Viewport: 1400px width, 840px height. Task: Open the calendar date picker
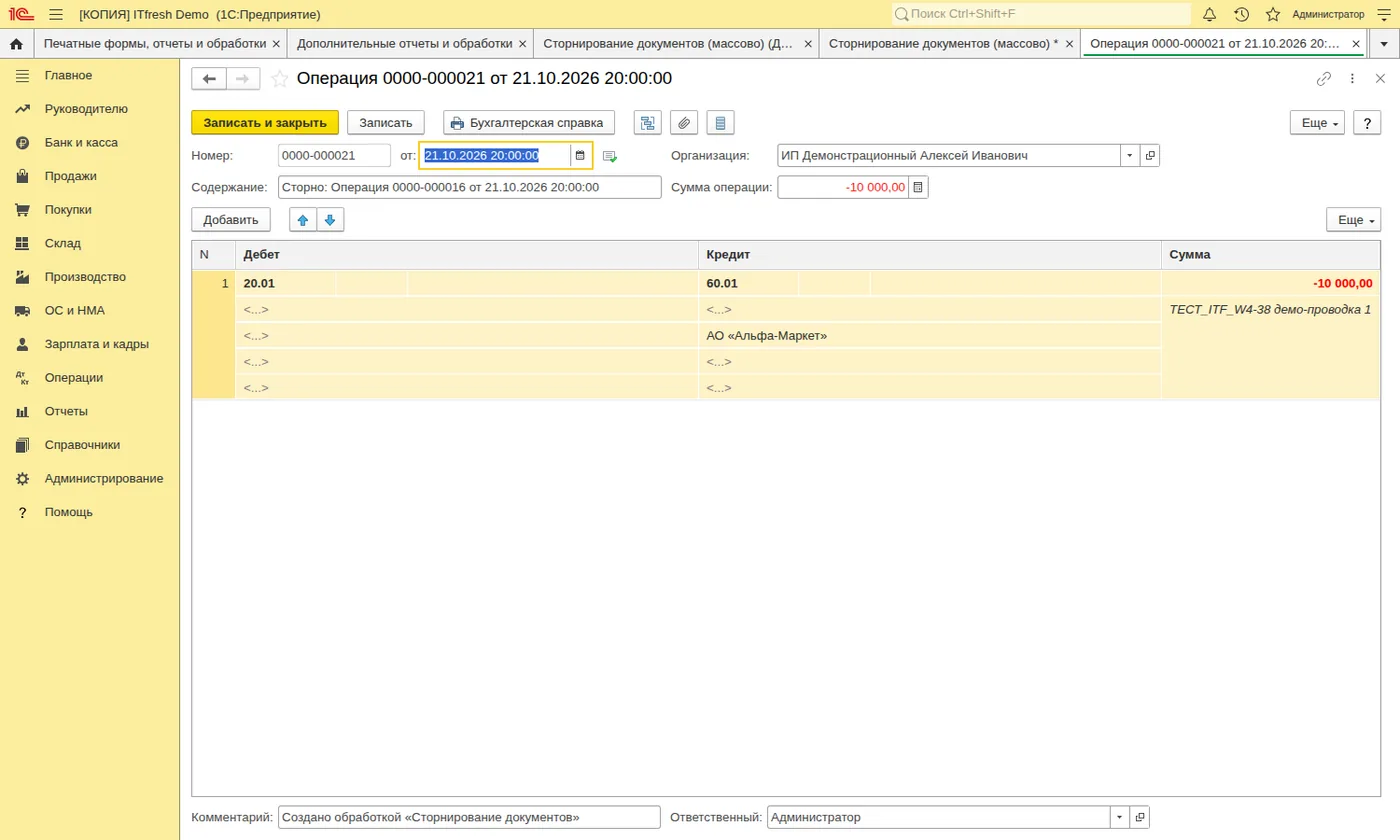pos(580,155)
